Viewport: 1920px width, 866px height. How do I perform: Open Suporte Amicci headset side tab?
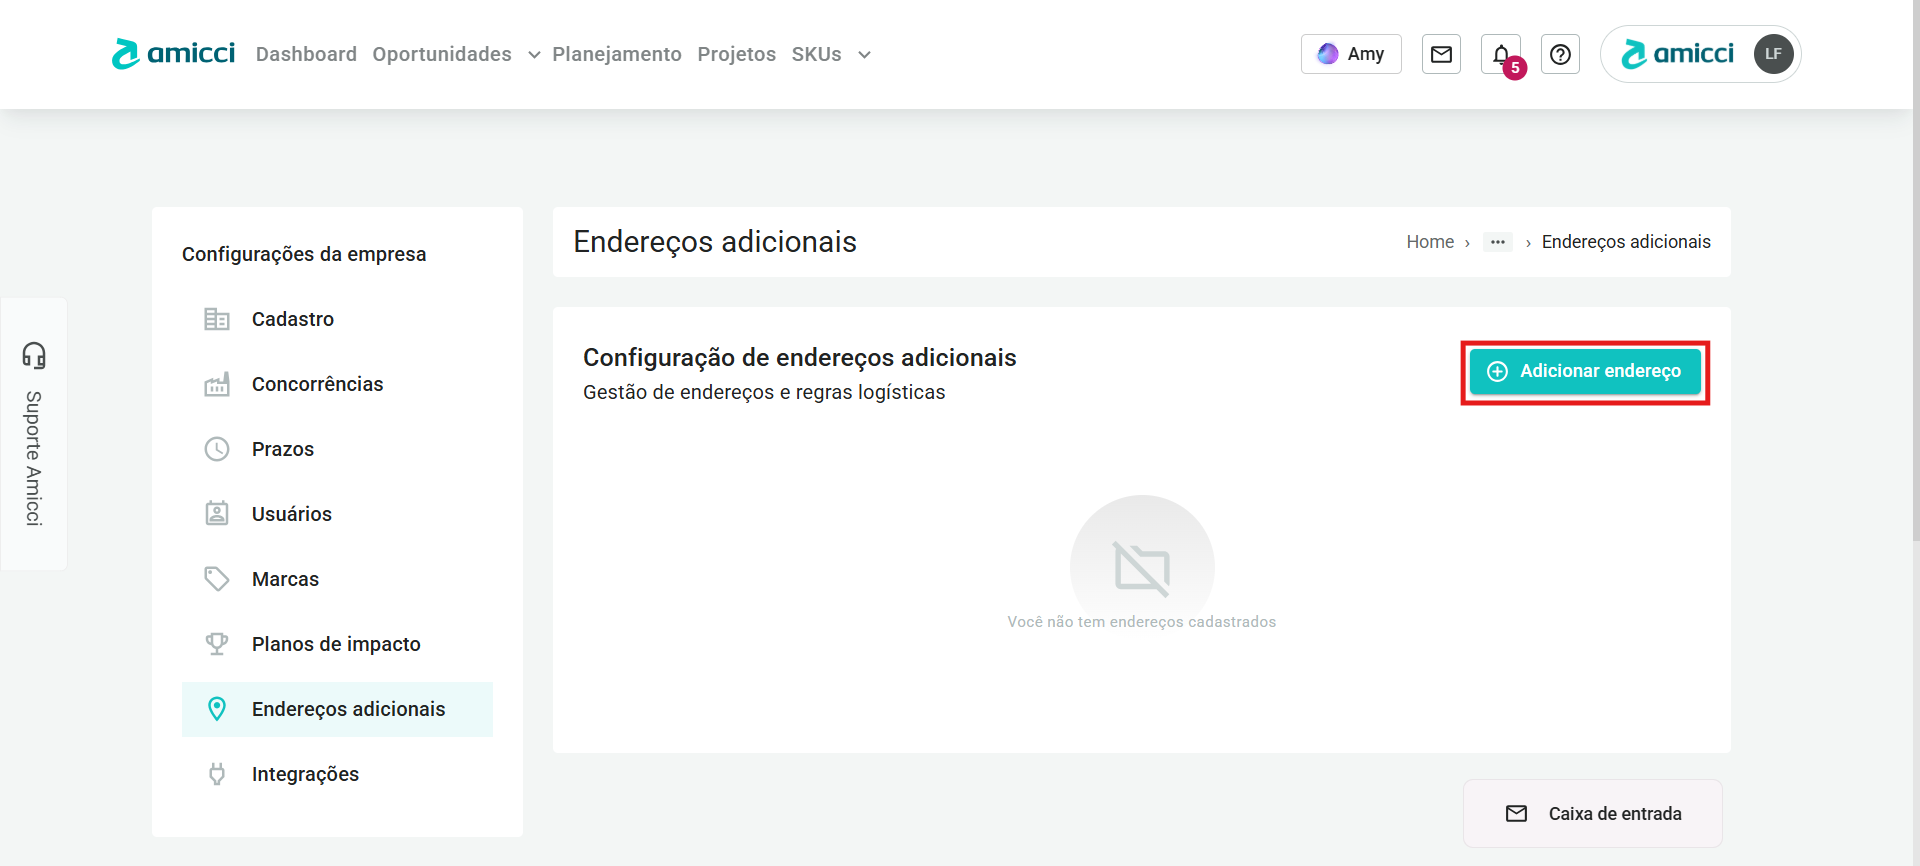coord(34,434)
